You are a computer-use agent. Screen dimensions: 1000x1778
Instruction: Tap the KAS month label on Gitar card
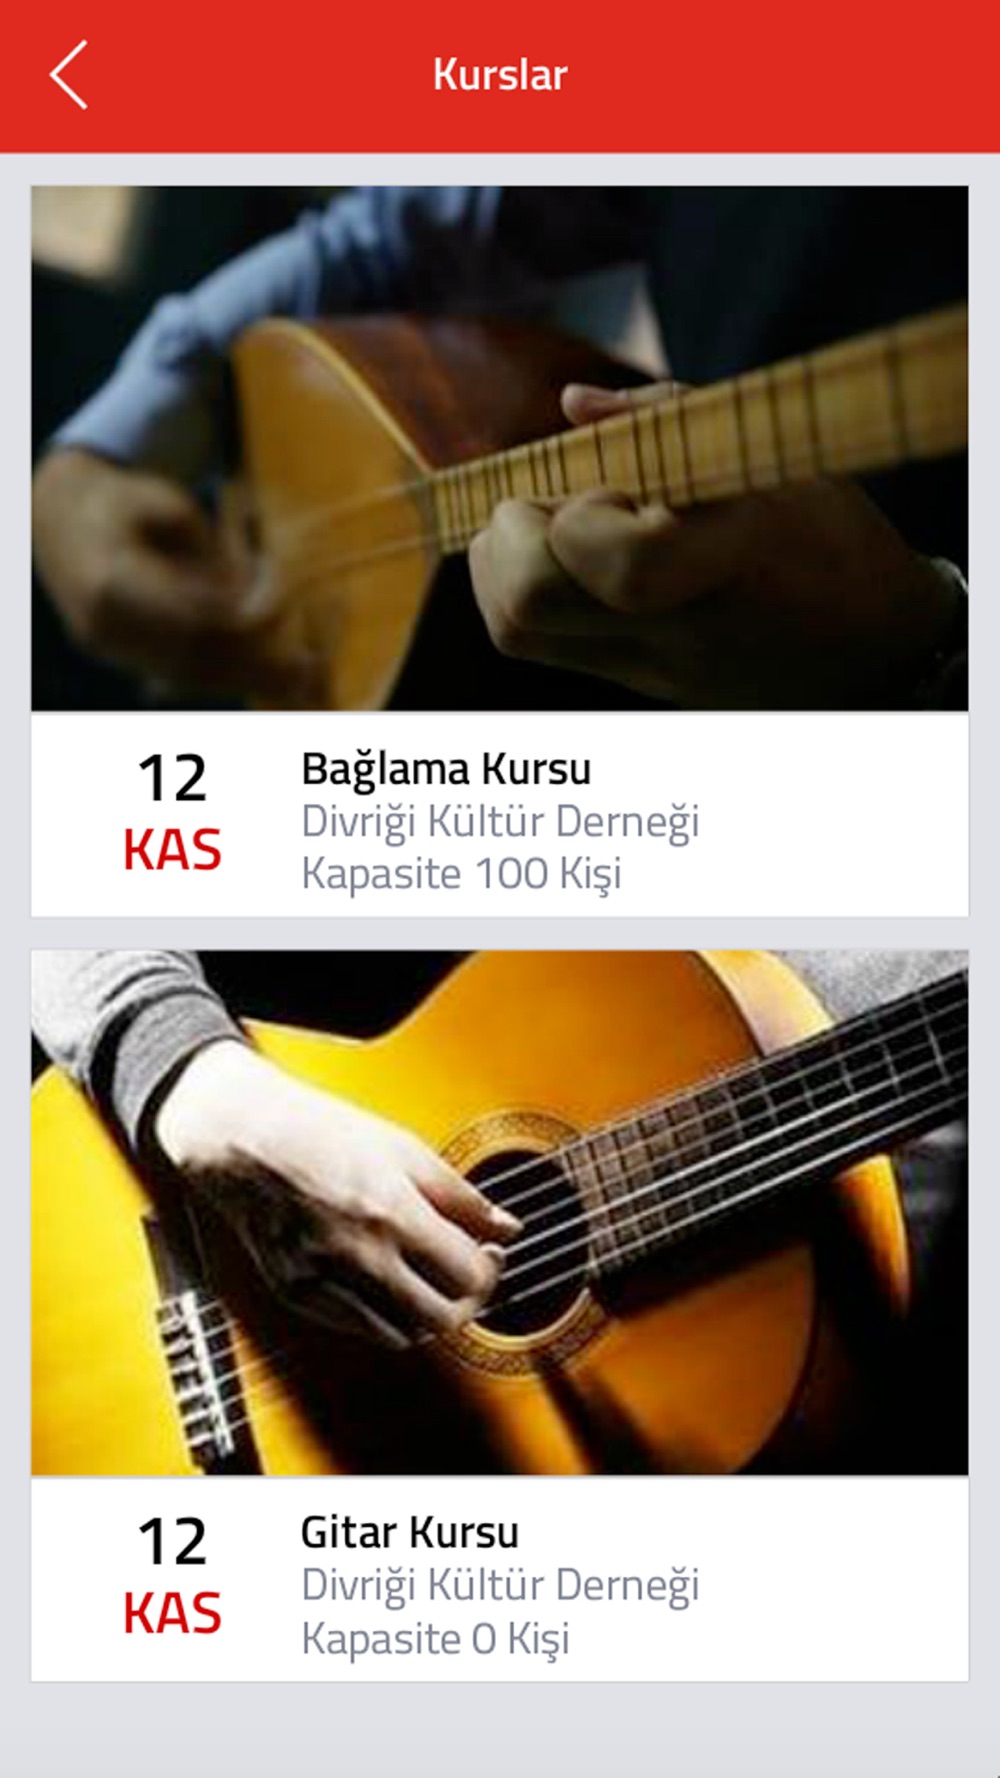172,1614
